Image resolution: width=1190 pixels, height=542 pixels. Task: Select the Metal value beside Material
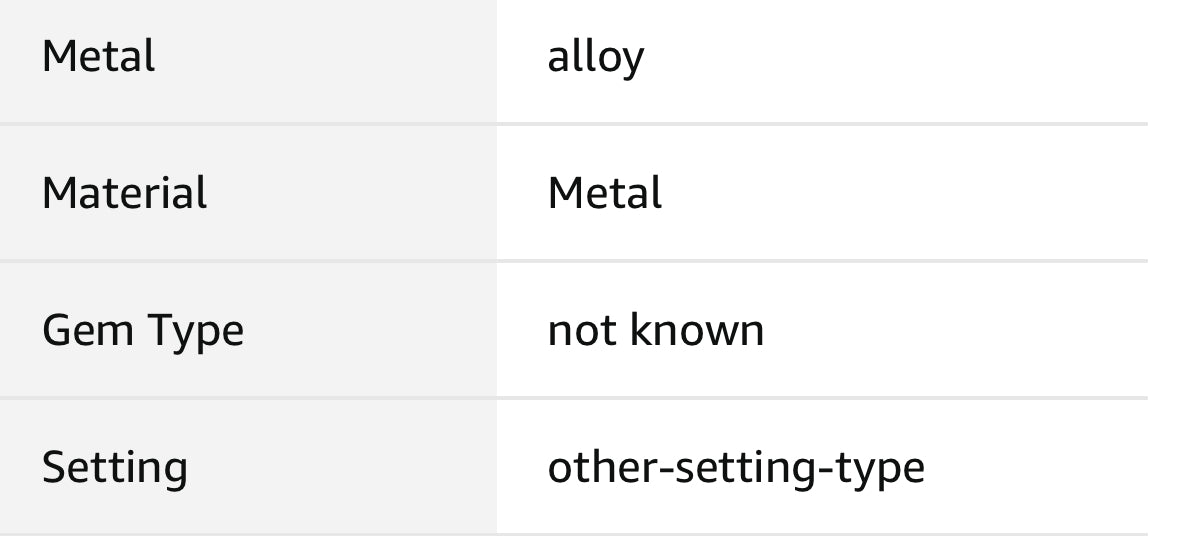tap(604, 193)
